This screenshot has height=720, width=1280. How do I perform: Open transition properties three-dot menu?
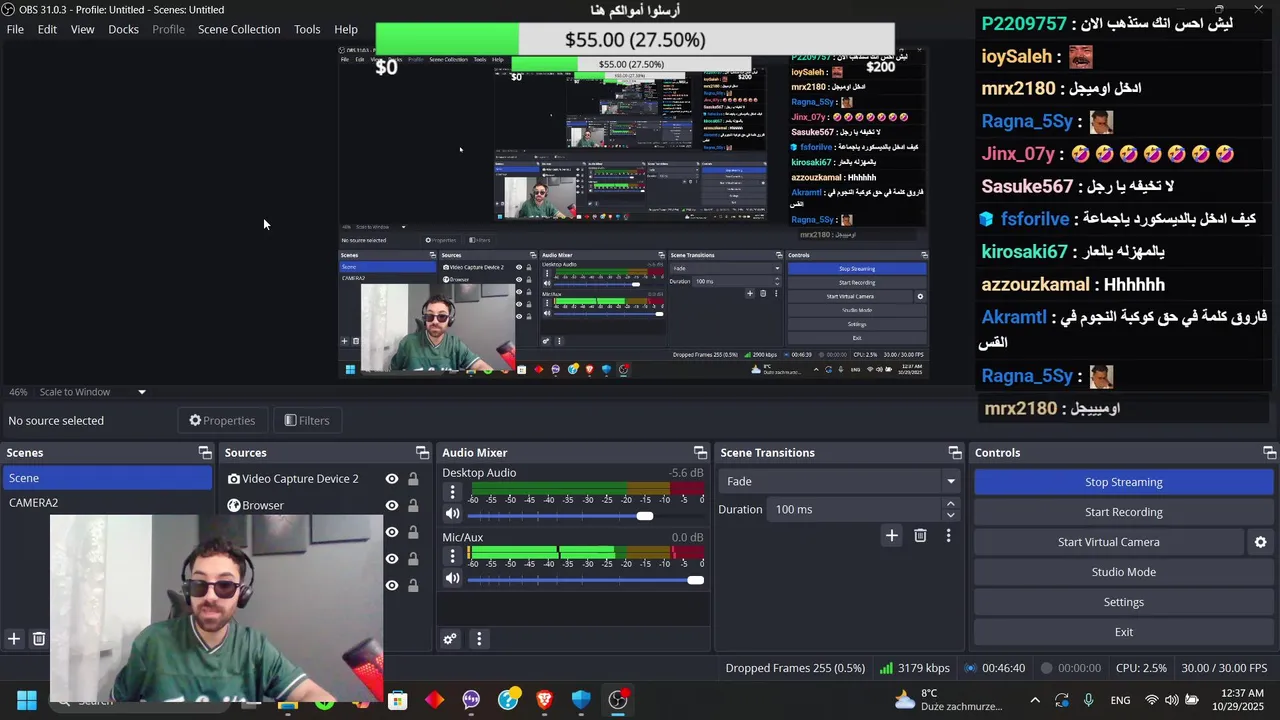(x=948, y=536)
